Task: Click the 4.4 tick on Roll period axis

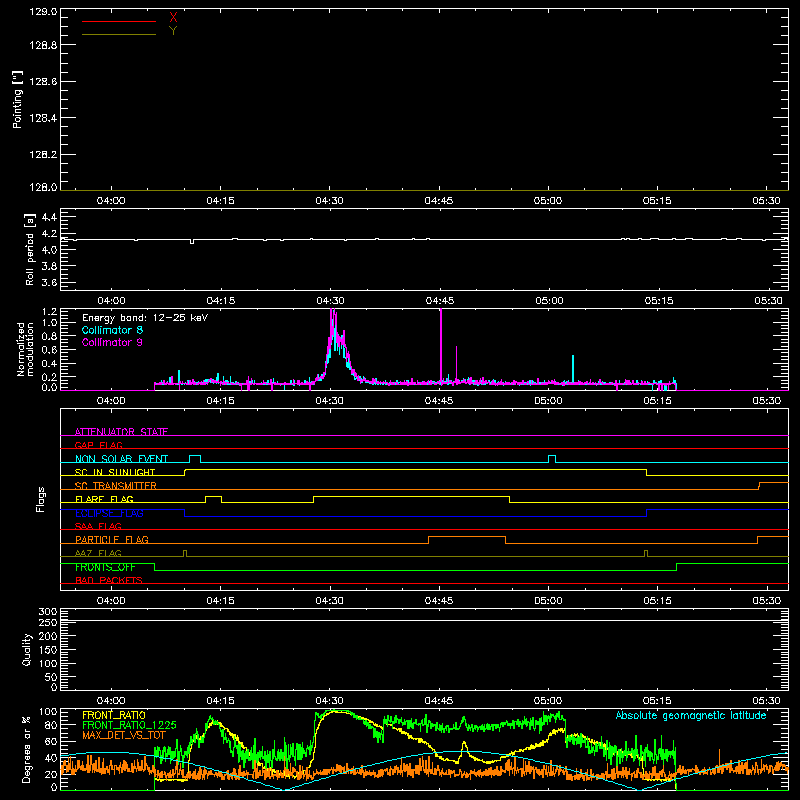Action: pyautogui.click(x=49, y=217)
